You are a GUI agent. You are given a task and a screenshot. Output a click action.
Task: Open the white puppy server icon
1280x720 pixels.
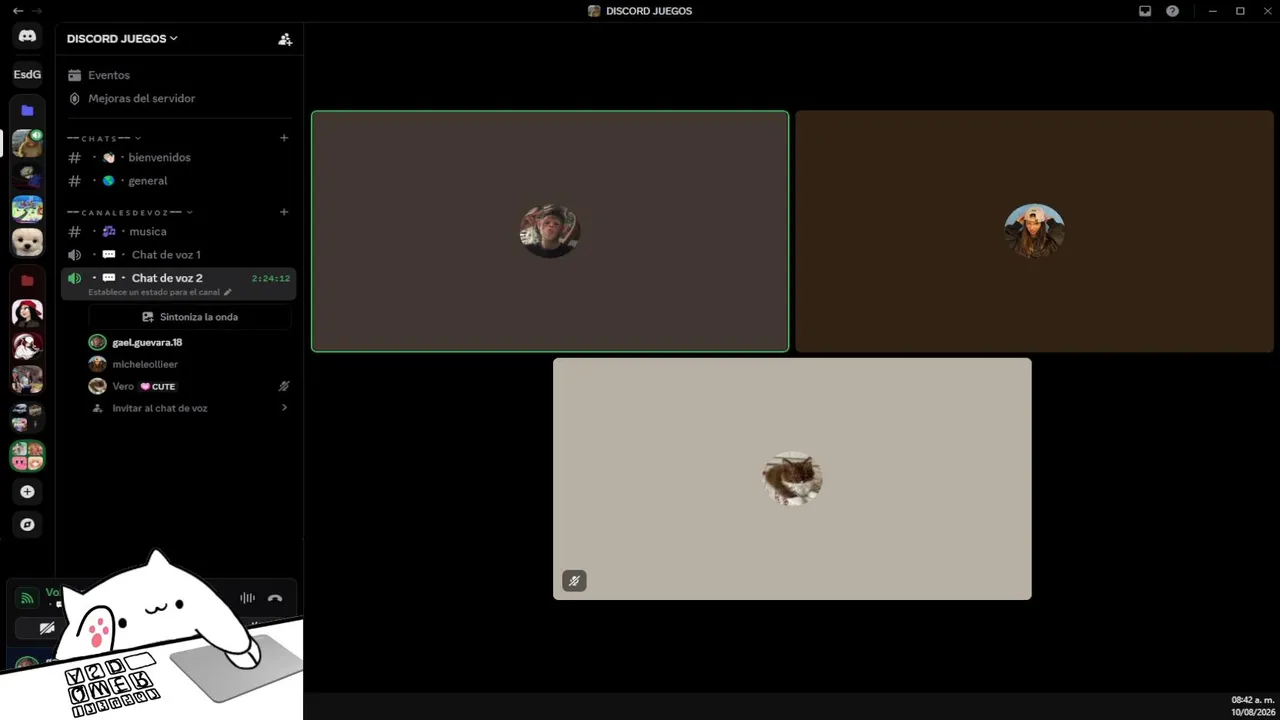coord(27,242)
